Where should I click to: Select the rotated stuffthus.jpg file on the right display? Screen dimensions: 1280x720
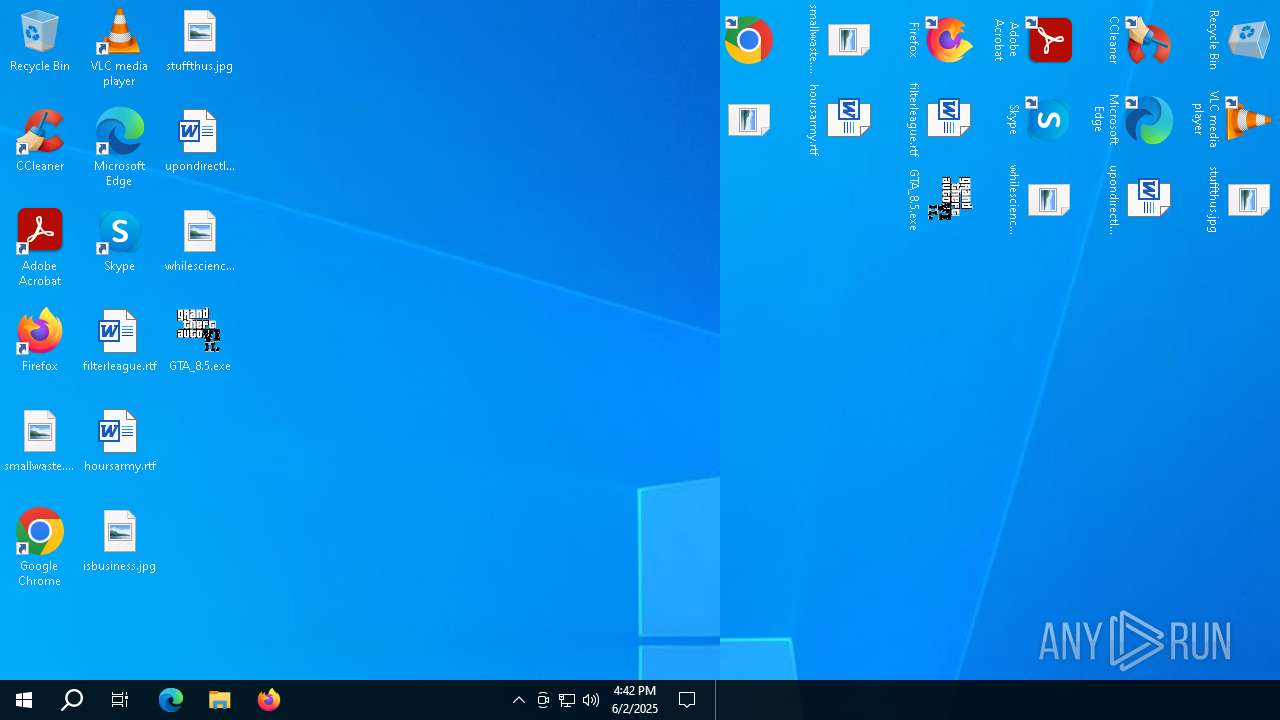[x=1240, y=200]
